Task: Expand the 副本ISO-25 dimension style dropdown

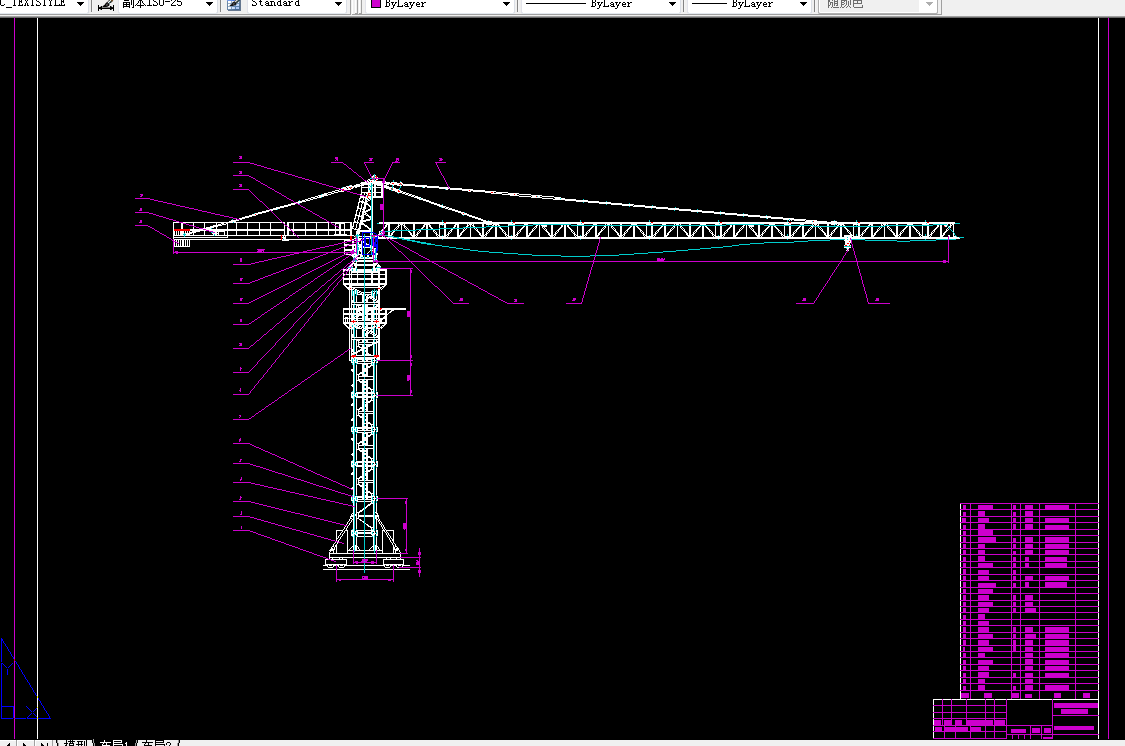Action: tap(209, 4)
